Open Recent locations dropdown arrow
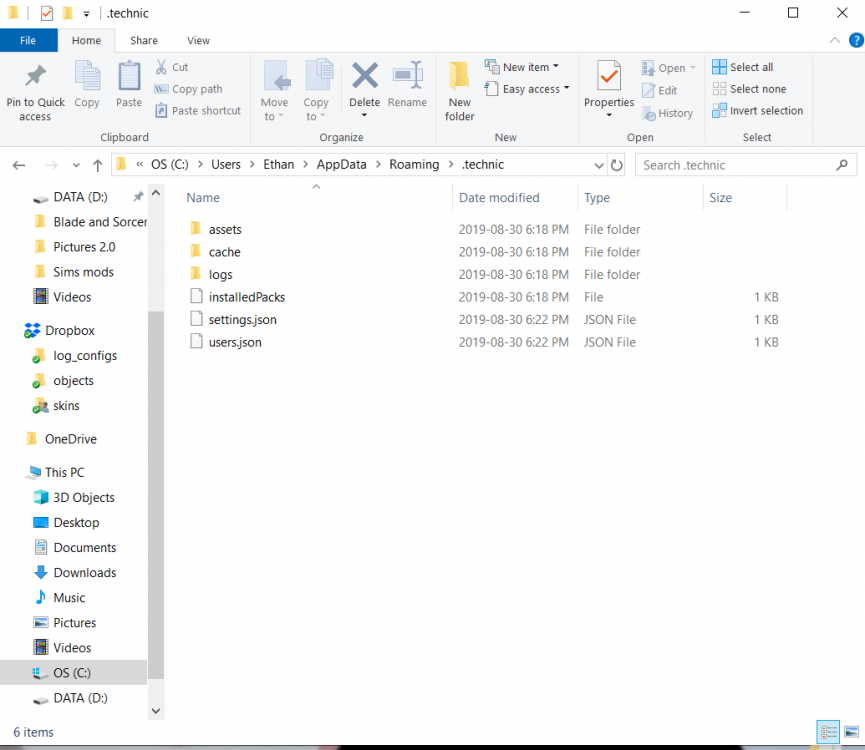Viewport: 865px width, 750px height. (x=76, y=165)
